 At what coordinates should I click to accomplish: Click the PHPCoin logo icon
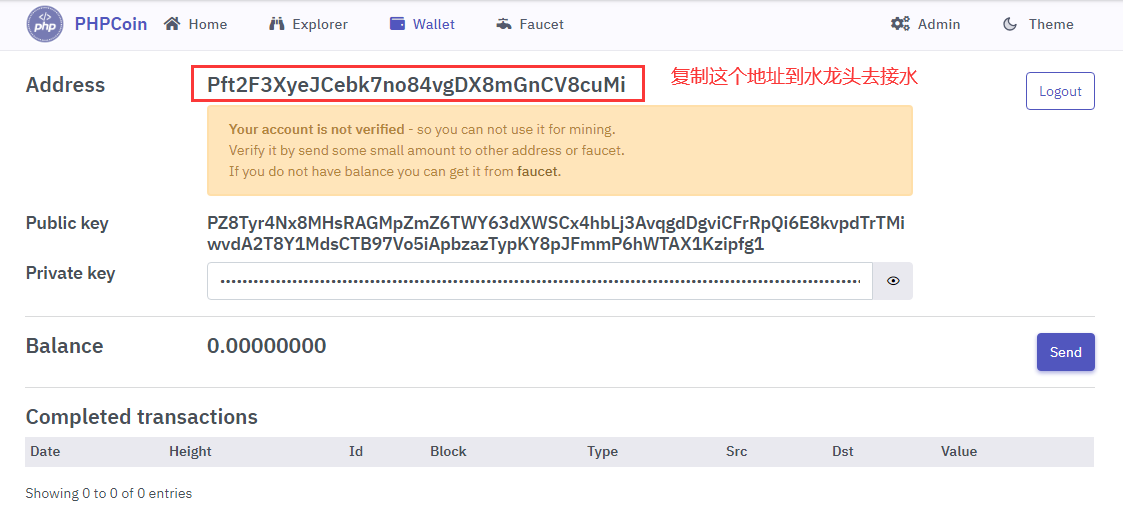[45, 24]
